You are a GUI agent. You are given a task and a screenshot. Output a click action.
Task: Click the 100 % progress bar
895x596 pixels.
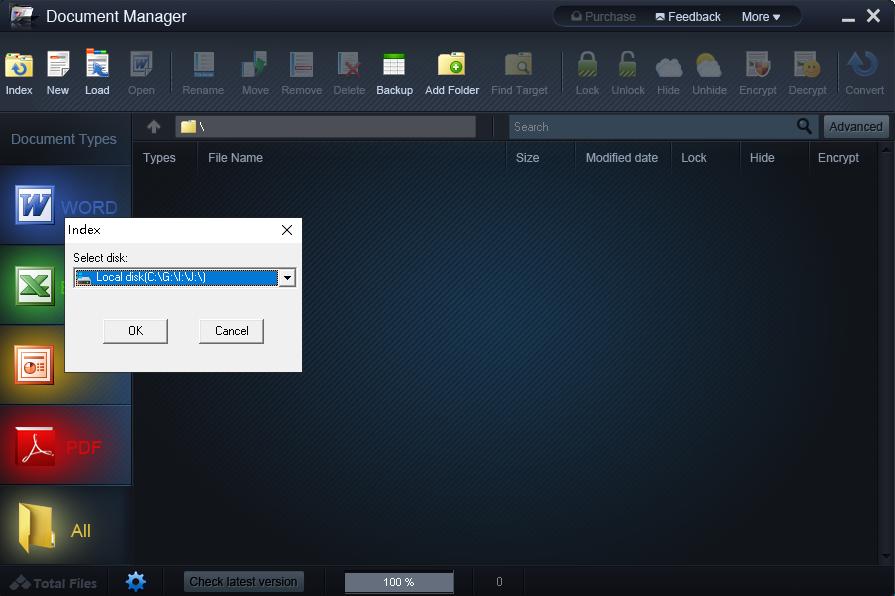click(x=399, y=582)
